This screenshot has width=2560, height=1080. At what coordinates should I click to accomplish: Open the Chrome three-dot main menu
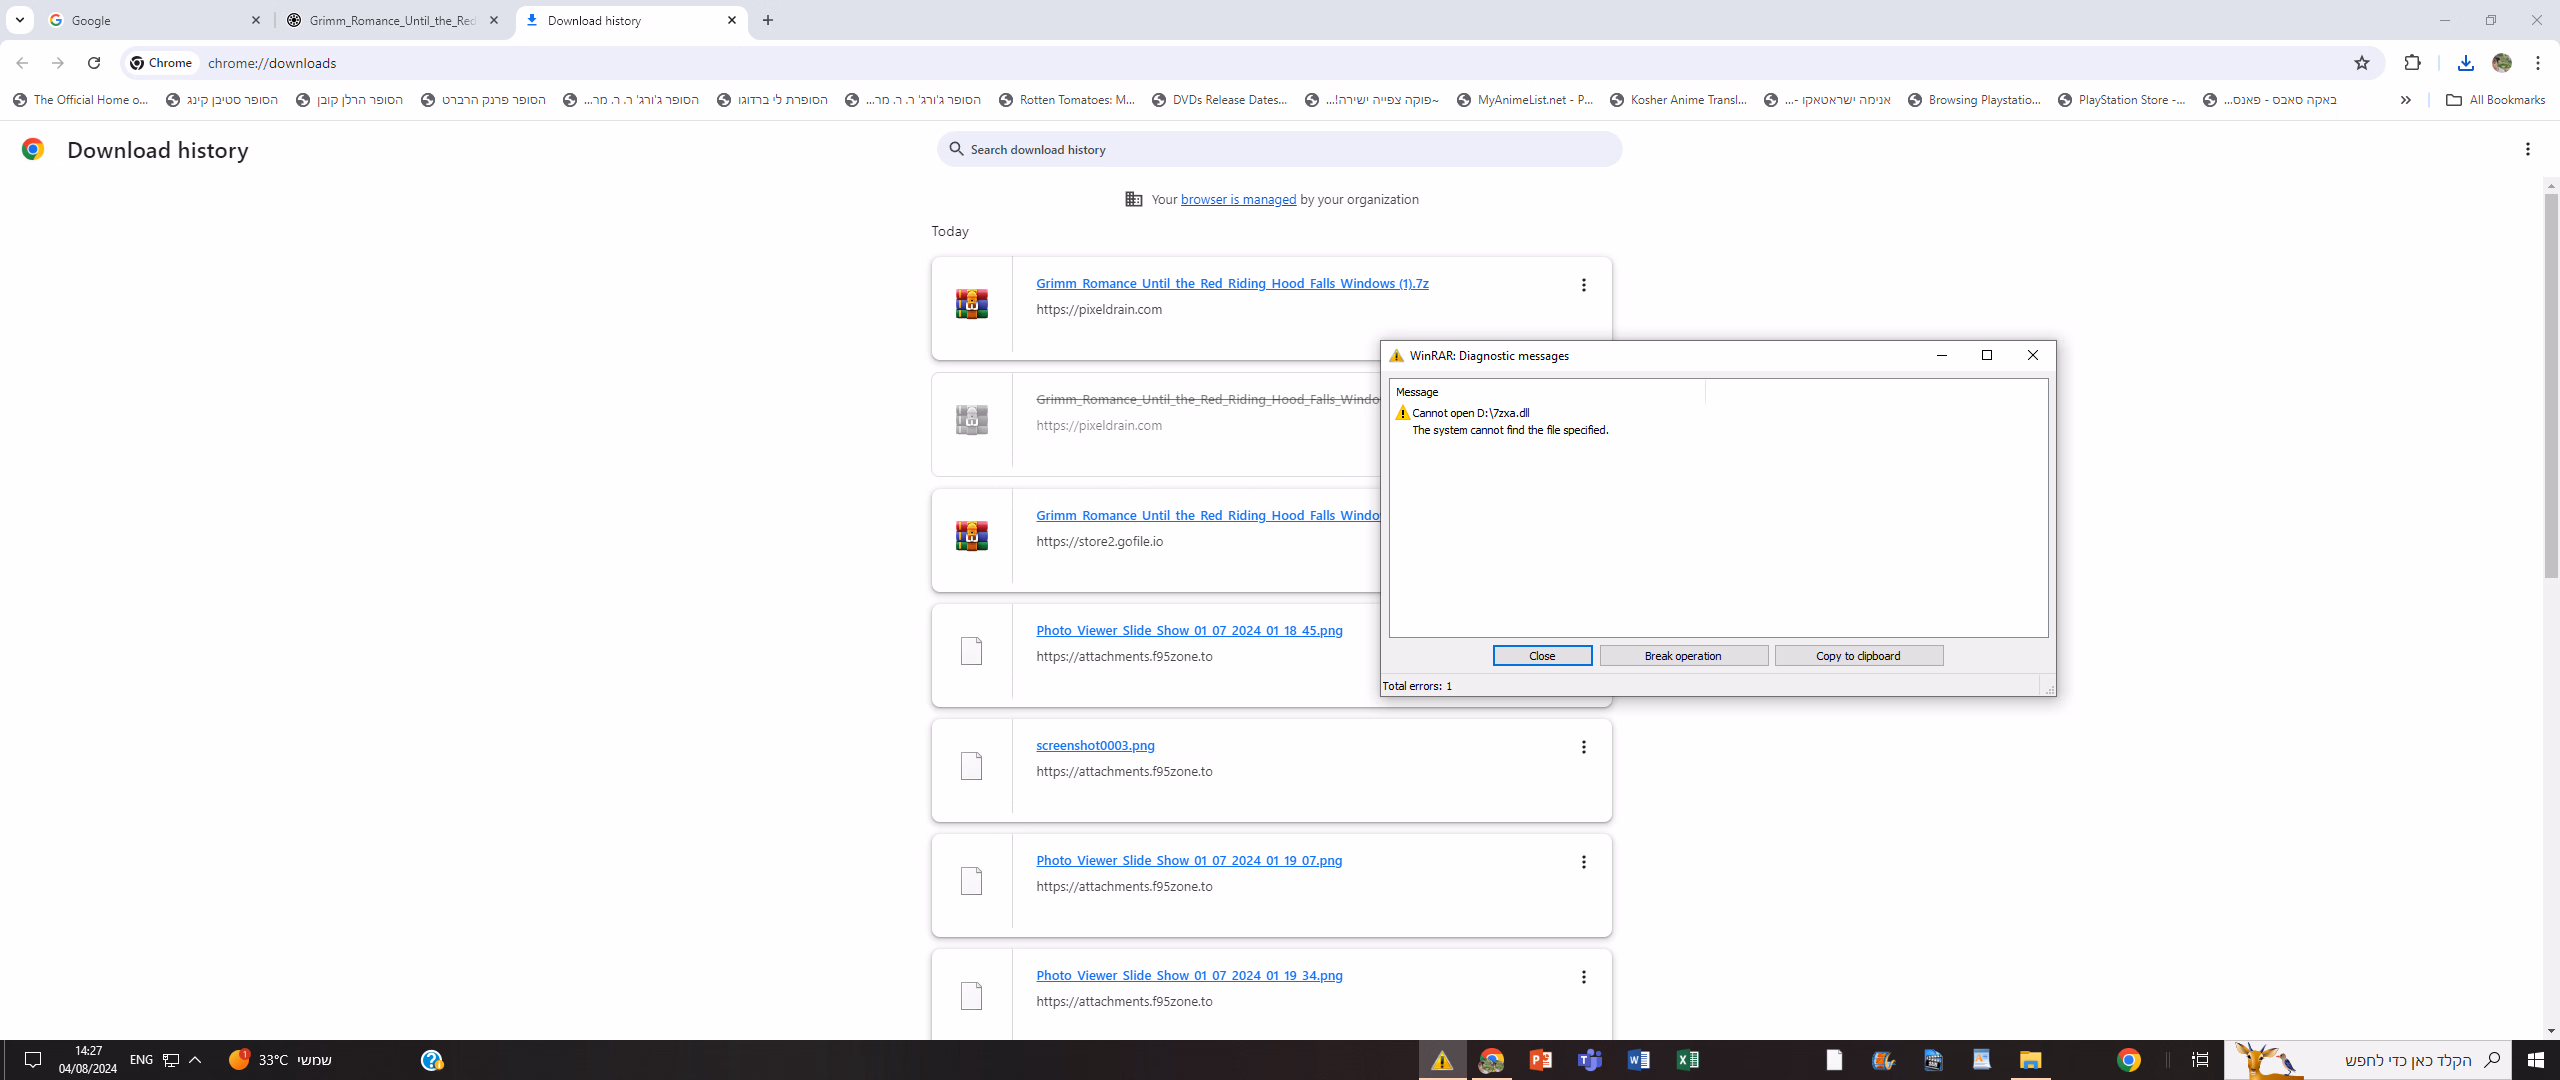coord(2538,63)
